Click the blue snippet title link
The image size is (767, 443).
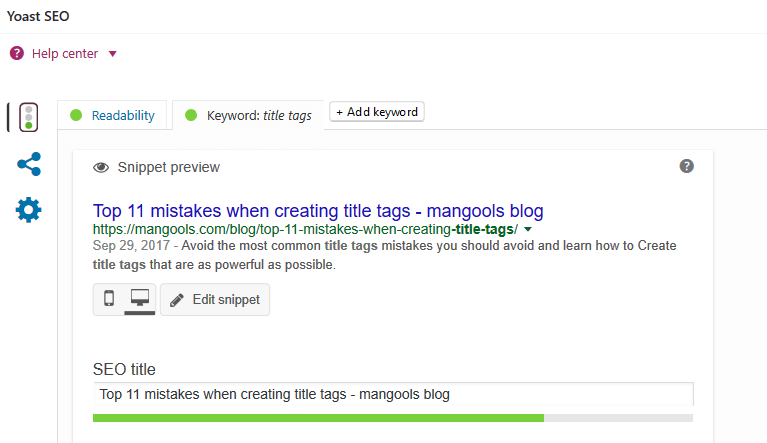click(318, 211)
